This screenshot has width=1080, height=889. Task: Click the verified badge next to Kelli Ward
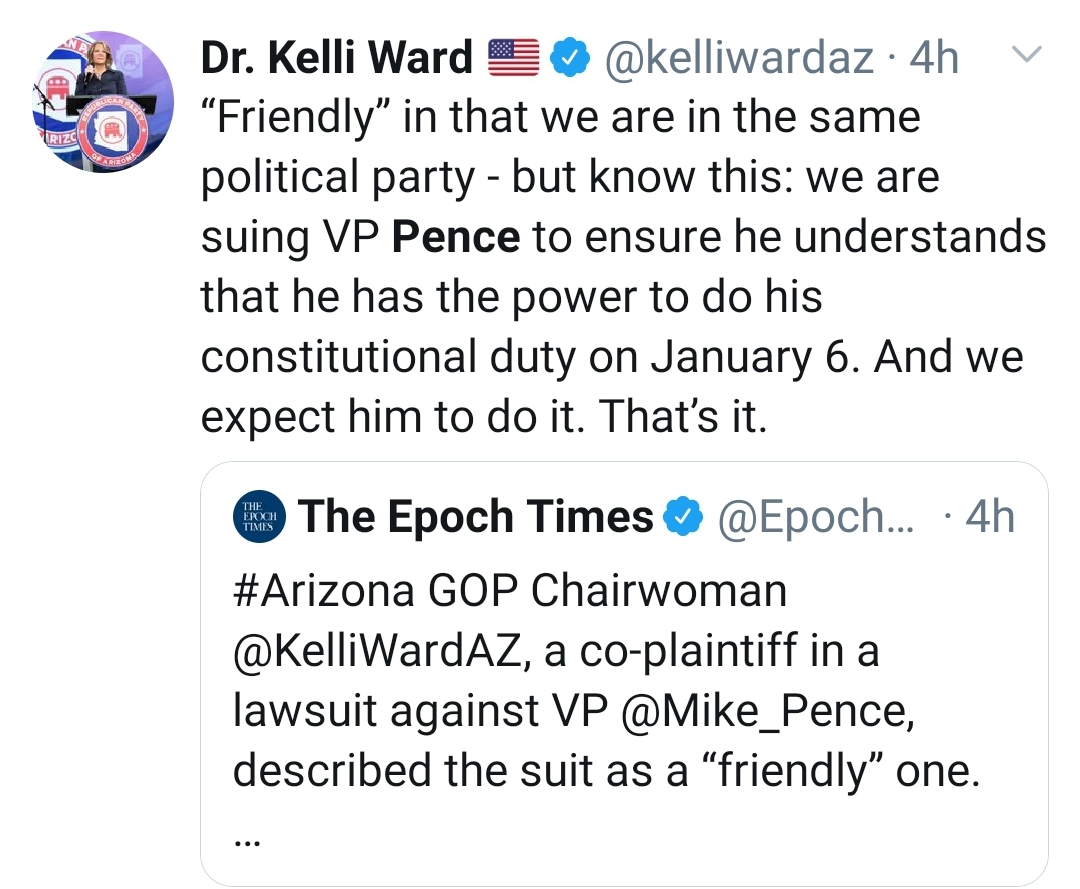click(568, 60)
